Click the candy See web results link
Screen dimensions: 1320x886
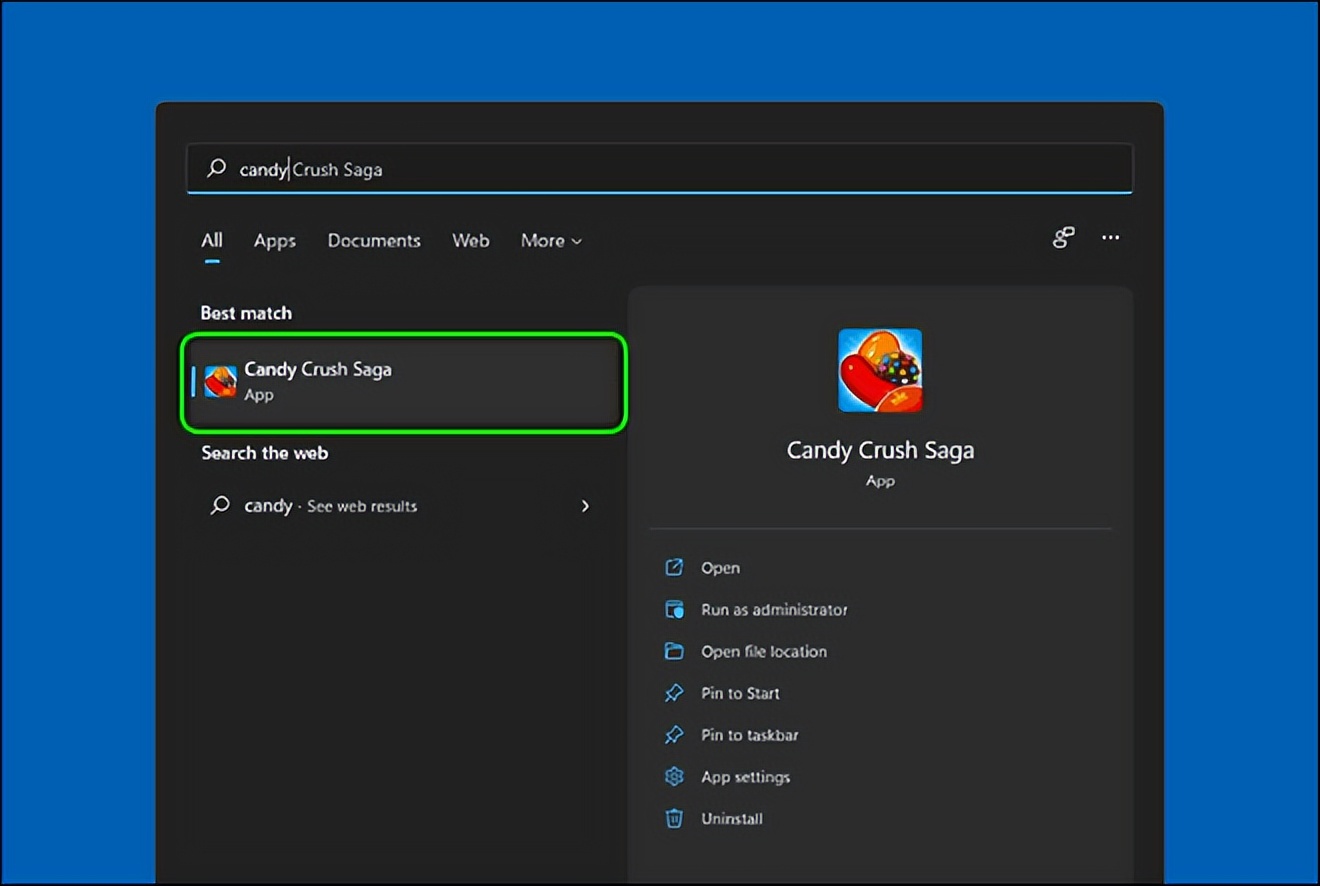pos(330,506)
